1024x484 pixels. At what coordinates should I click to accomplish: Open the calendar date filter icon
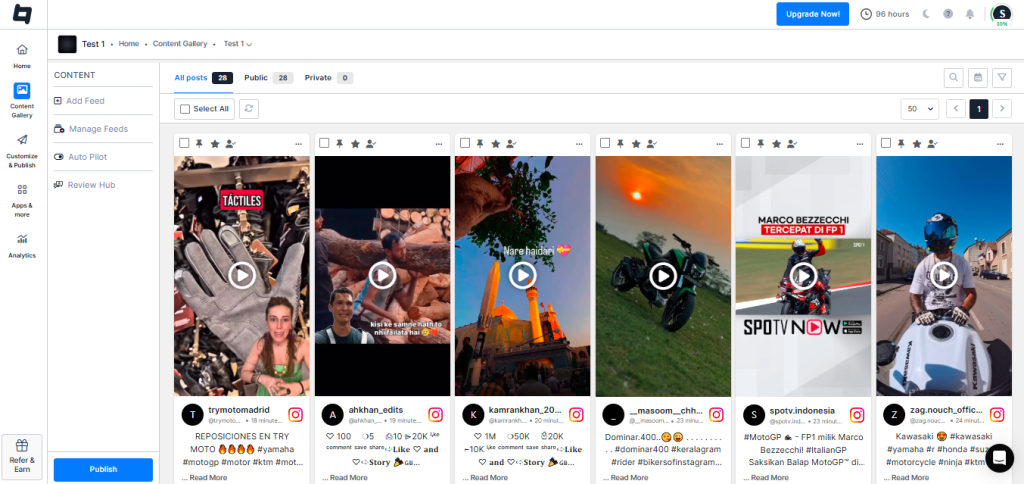(x=978, y=78)
